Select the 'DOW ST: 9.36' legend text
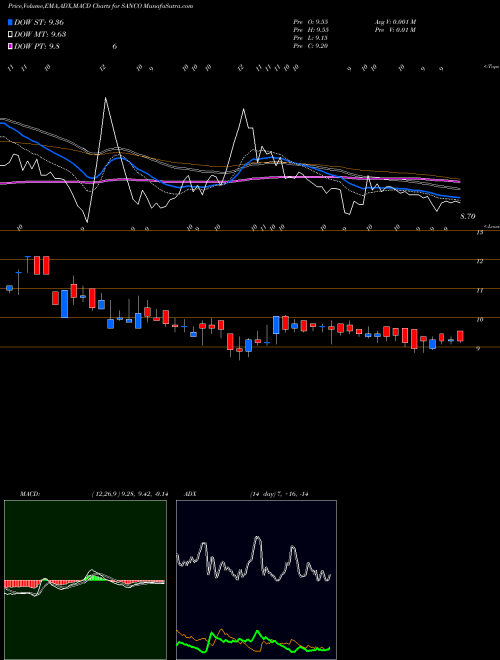The height and width of the screenshot is (660, 500). coord(39,22)
